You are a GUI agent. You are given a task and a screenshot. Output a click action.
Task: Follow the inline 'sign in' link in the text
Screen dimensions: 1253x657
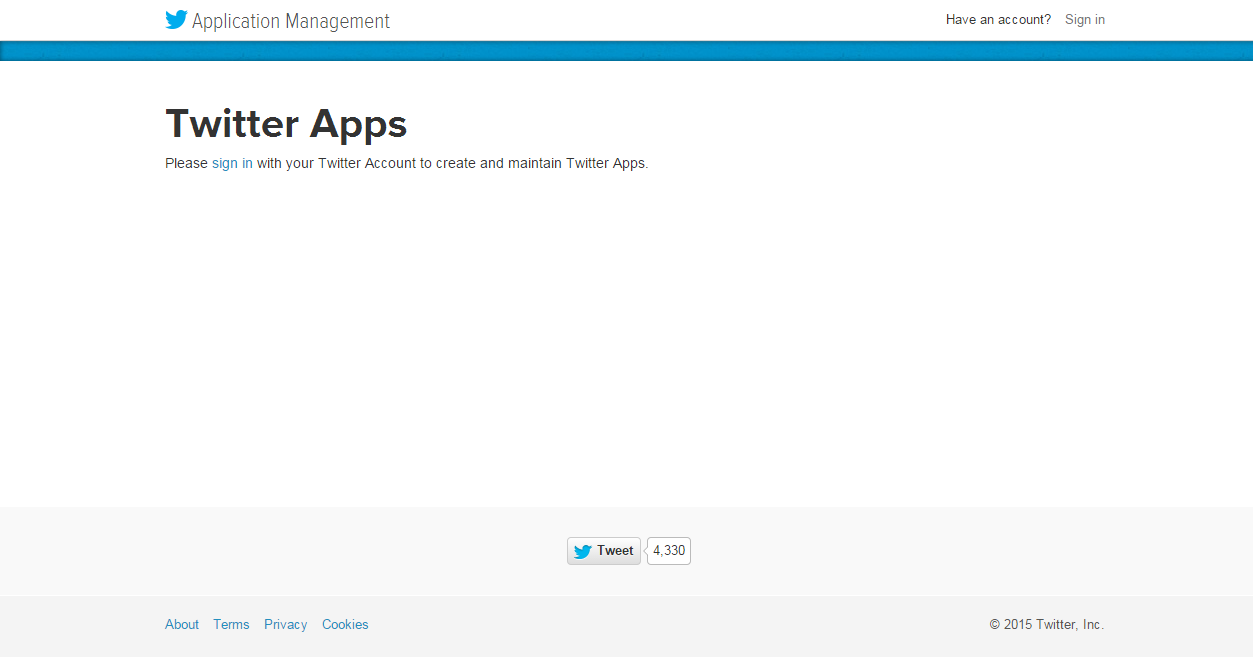(x=232, y=163)
